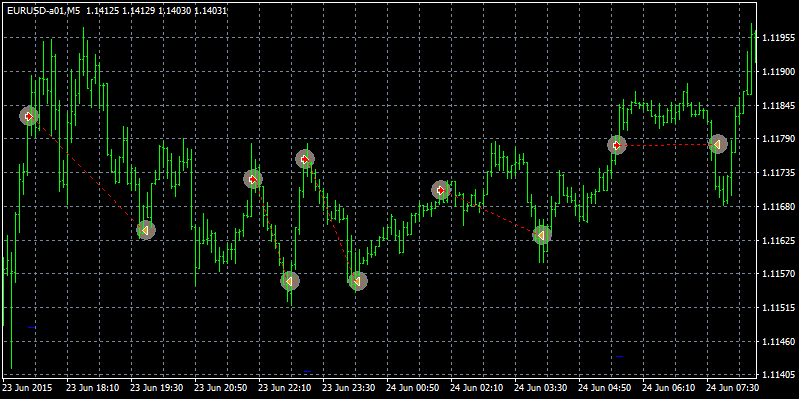The image size is (799, 399).
Task: Click the 24 Jun 07:30 time label
Action: click(733, 388)
